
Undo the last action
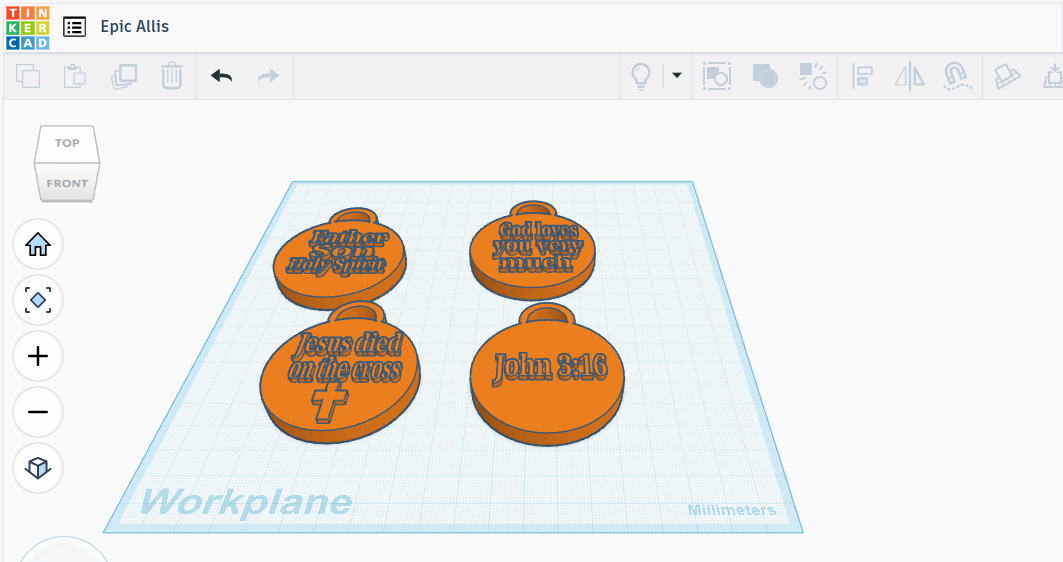point(222,76)
